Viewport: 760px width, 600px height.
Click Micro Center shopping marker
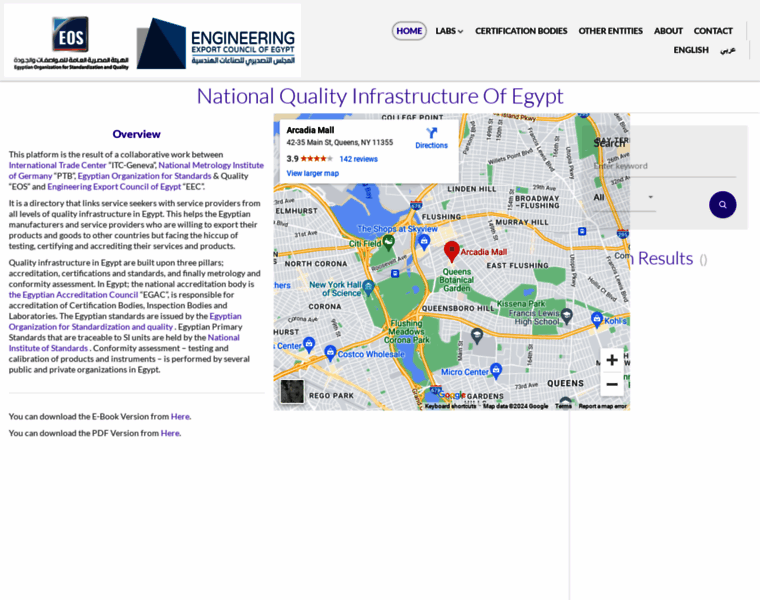point(496,370)
